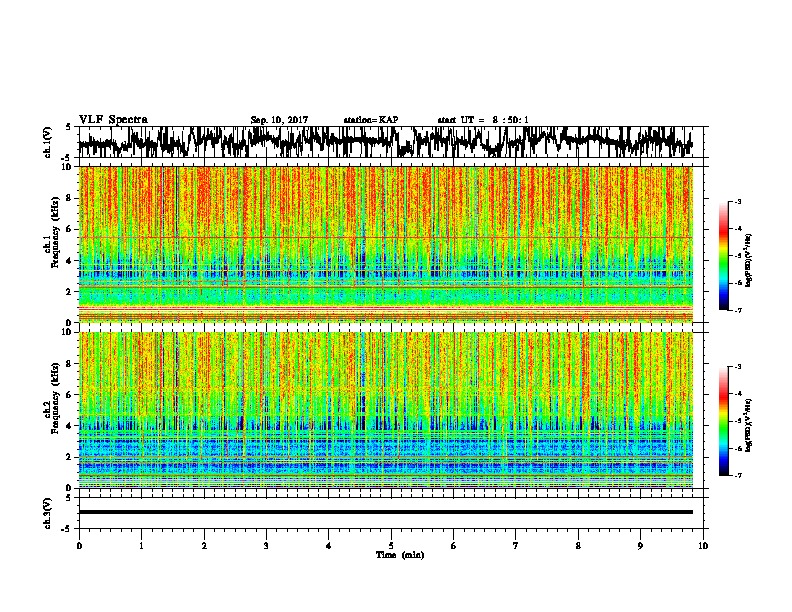Image resolution: width=792 pixels, height=612 pixels.
Task: Click the time axis tick label "1"
Action: coord(141,546)
